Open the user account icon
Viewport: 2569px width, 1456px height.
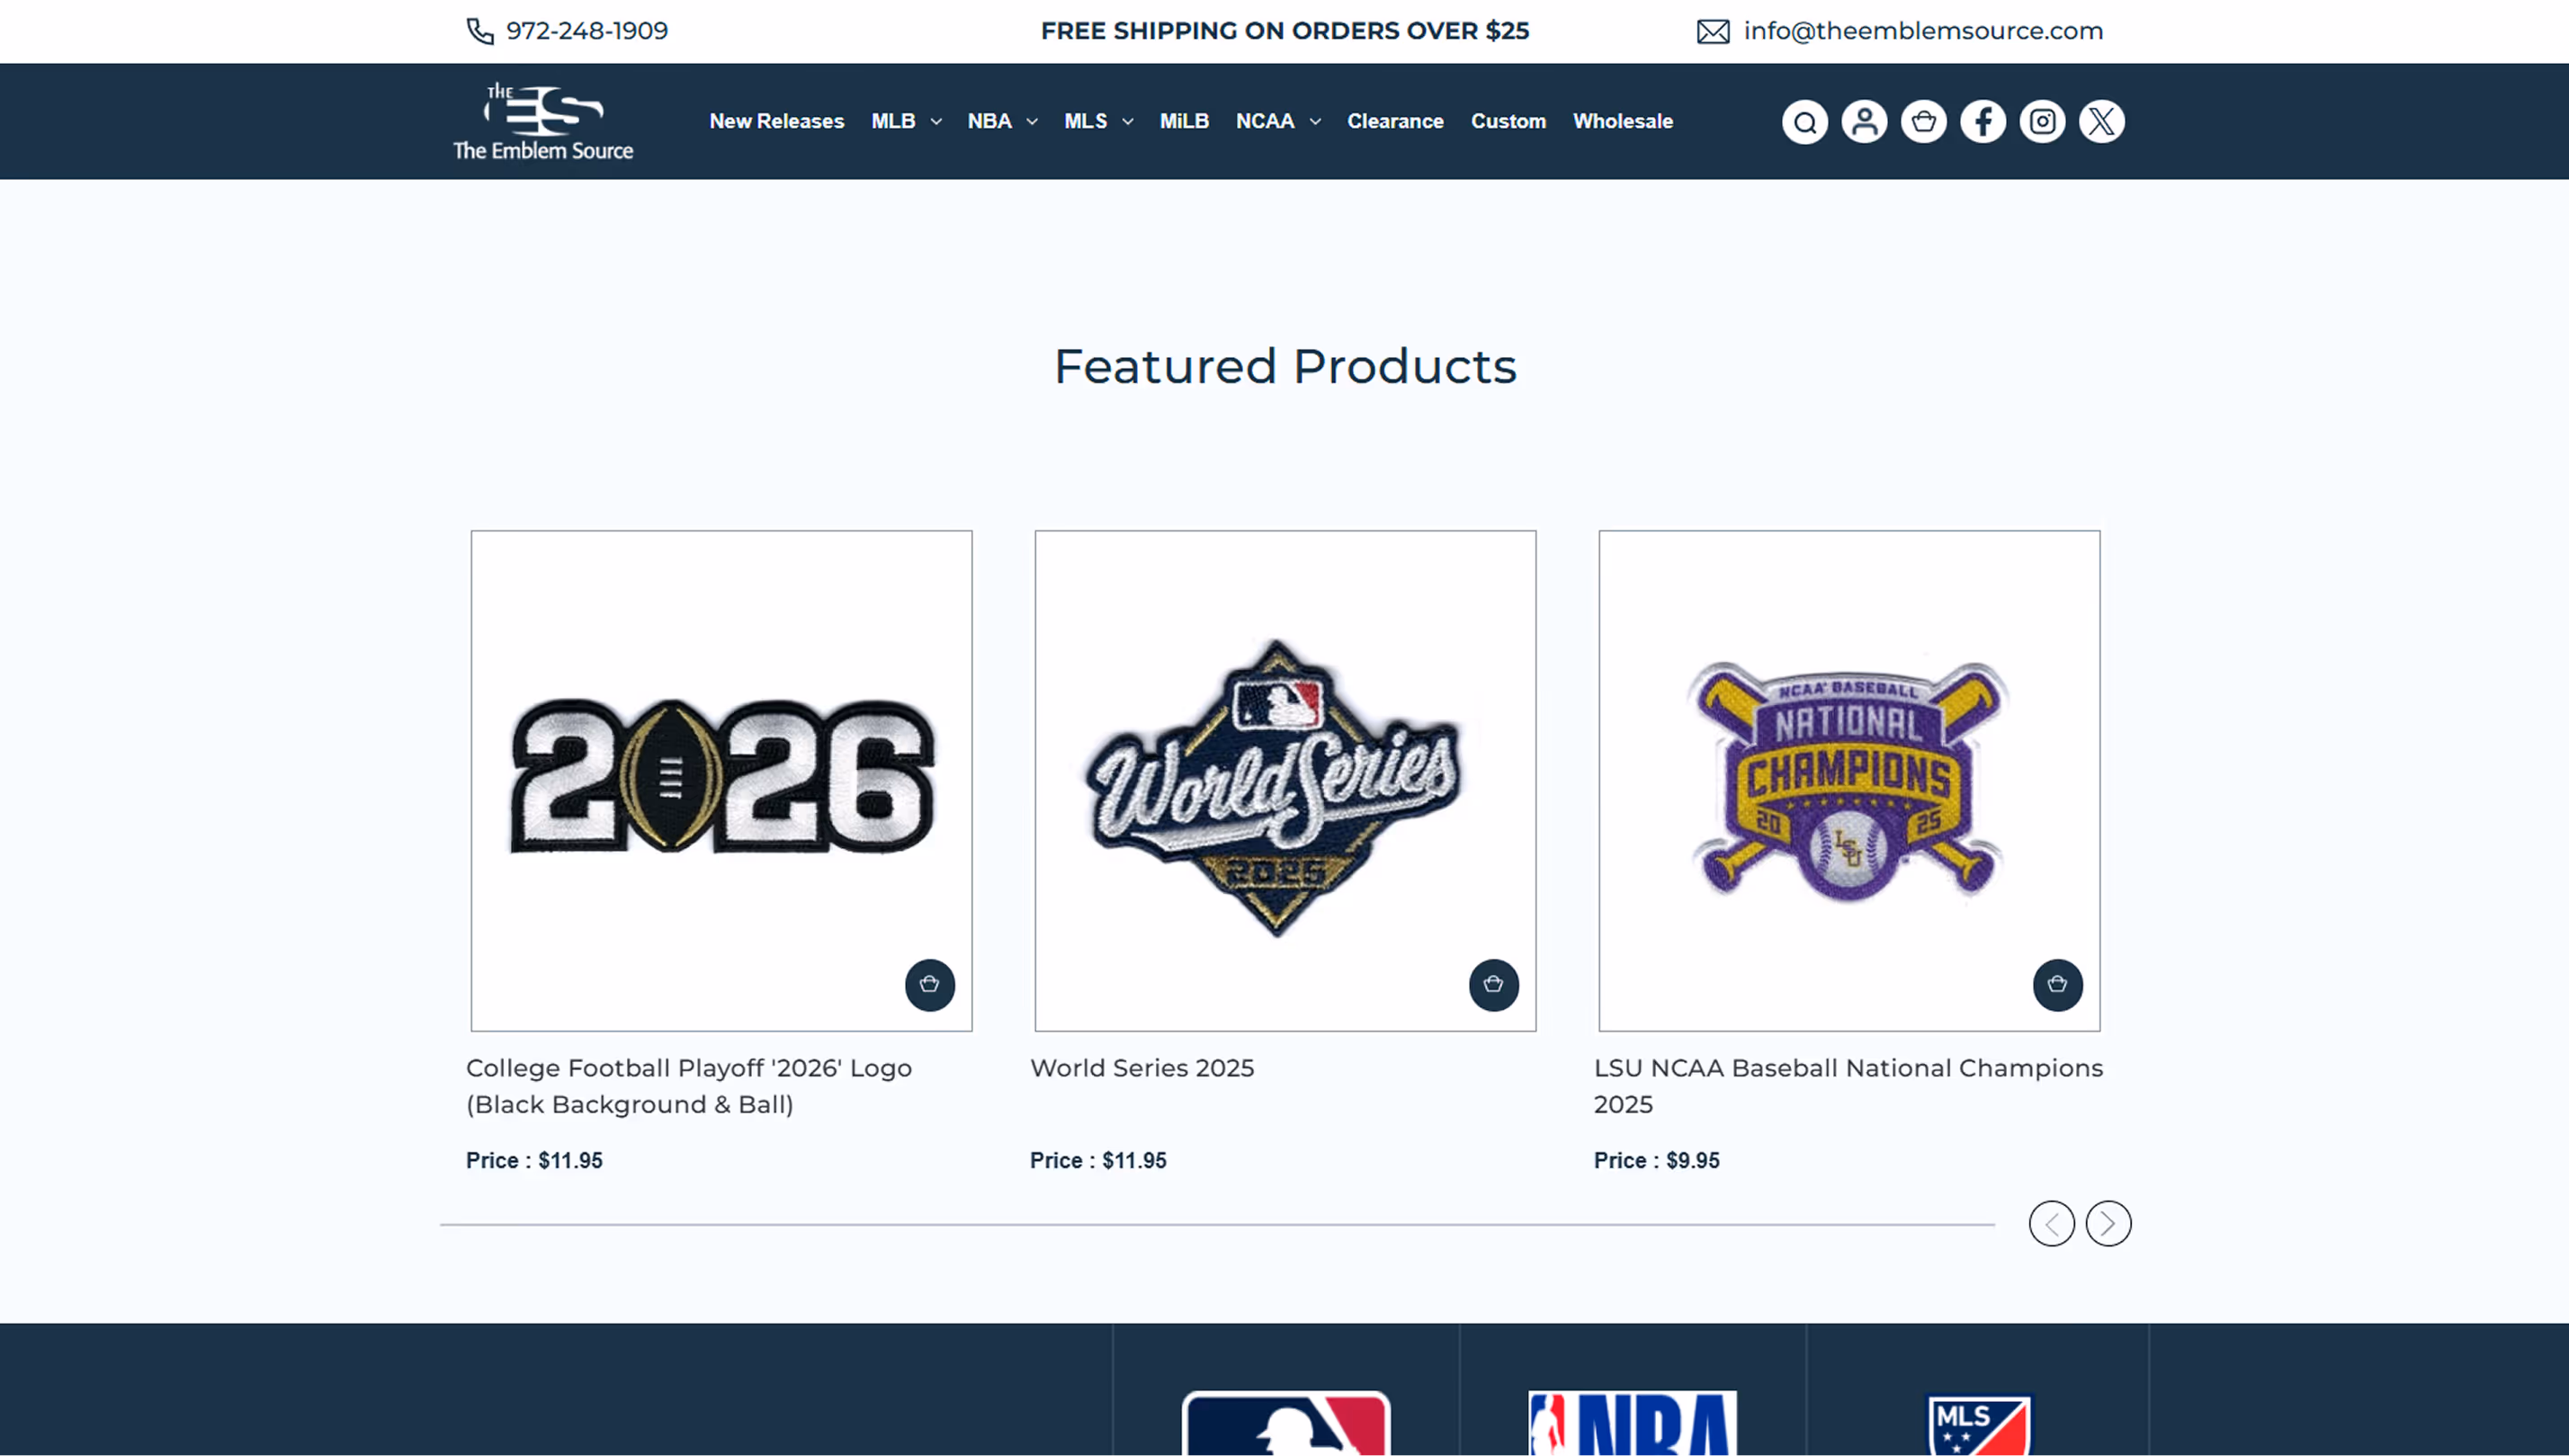coord(1864,122)
